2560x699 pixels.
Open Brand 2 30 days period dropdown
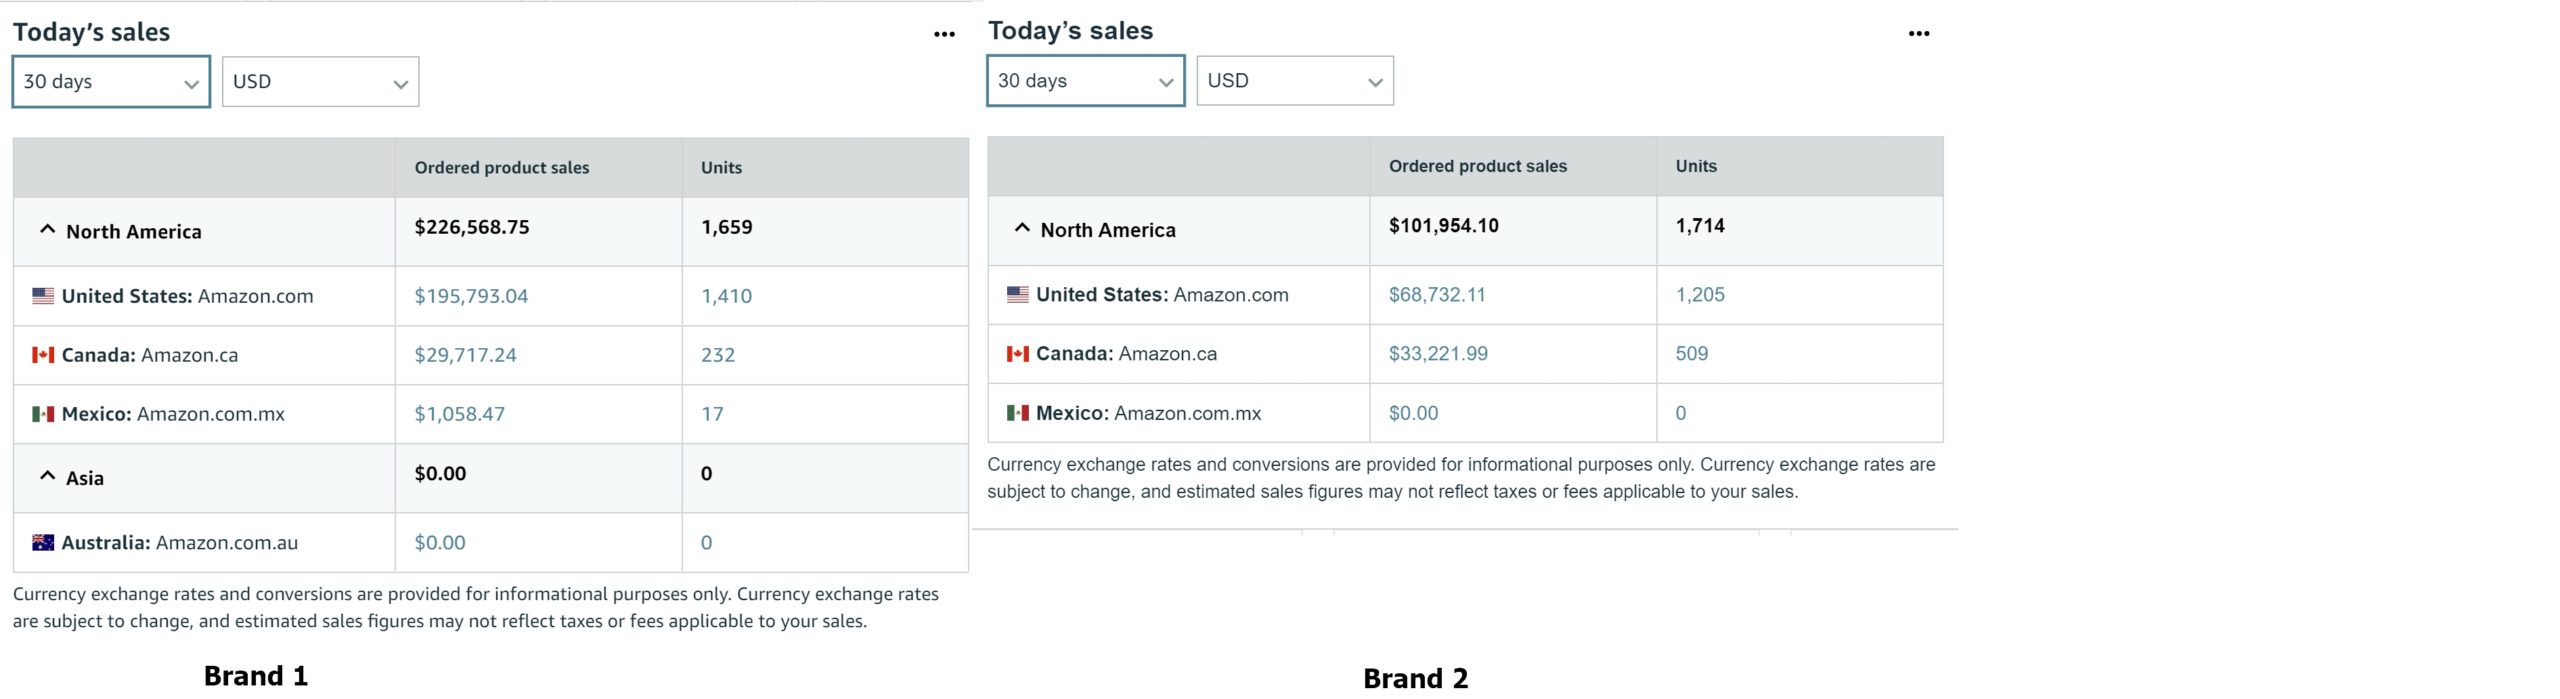point(1085,81)
